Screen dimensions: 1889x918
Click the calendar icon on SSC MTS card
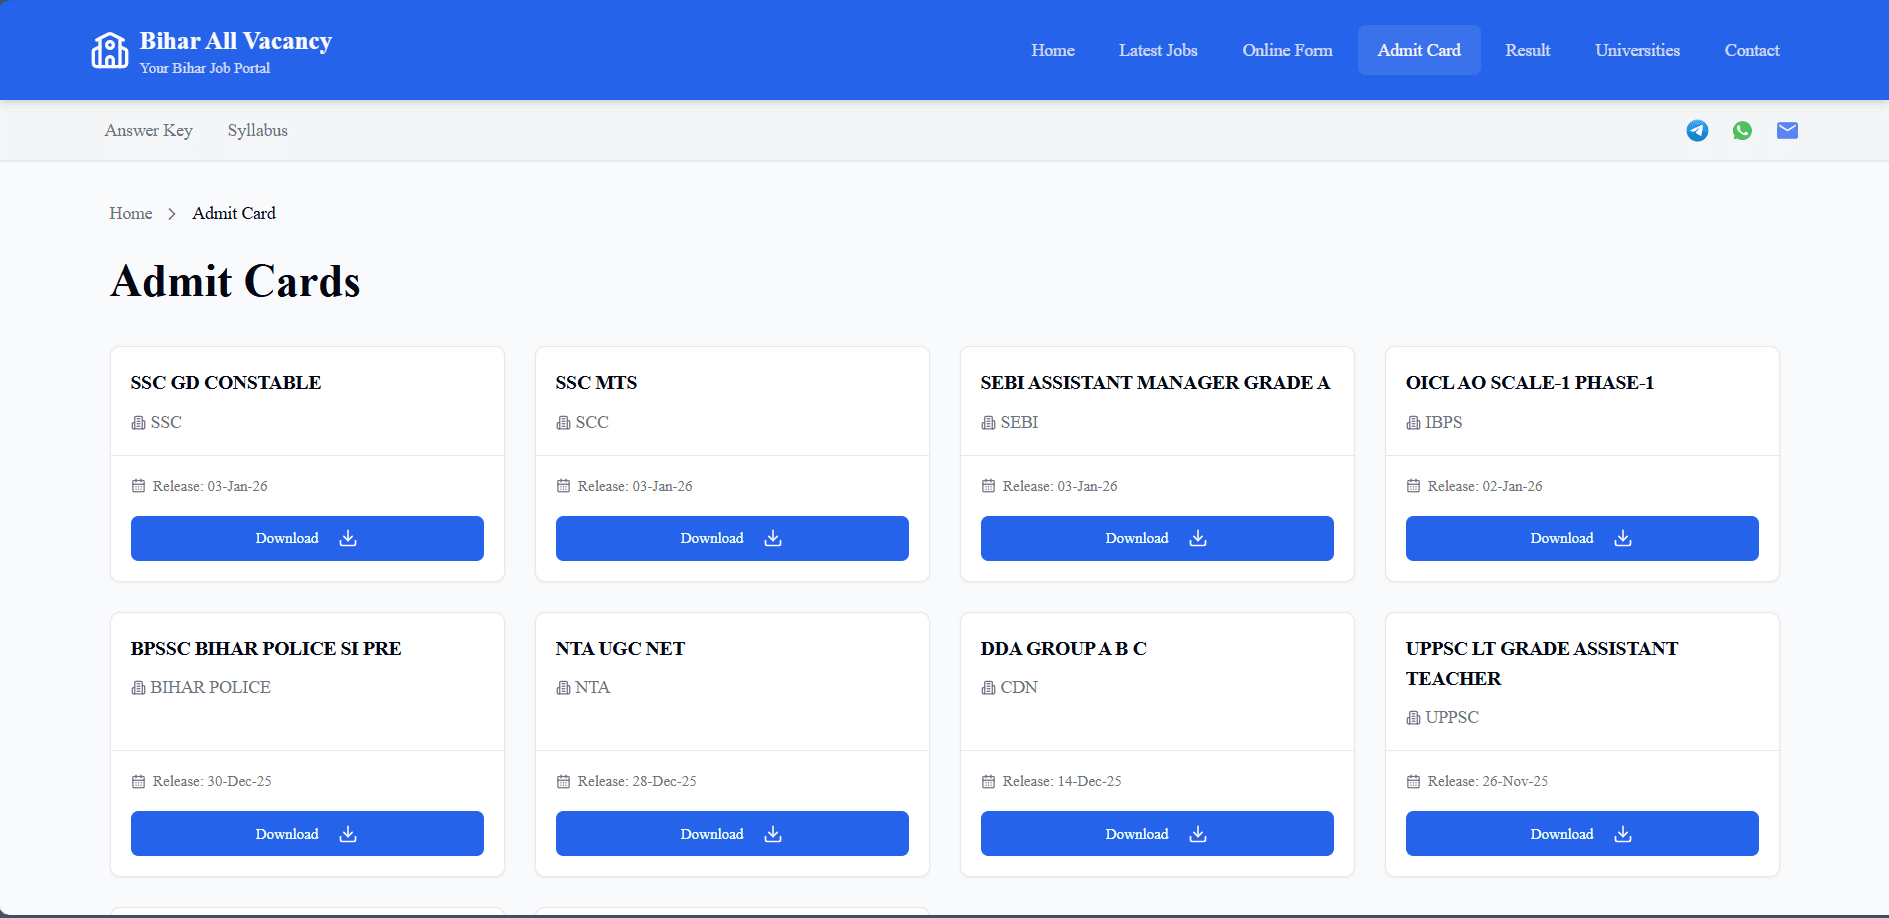563,486
